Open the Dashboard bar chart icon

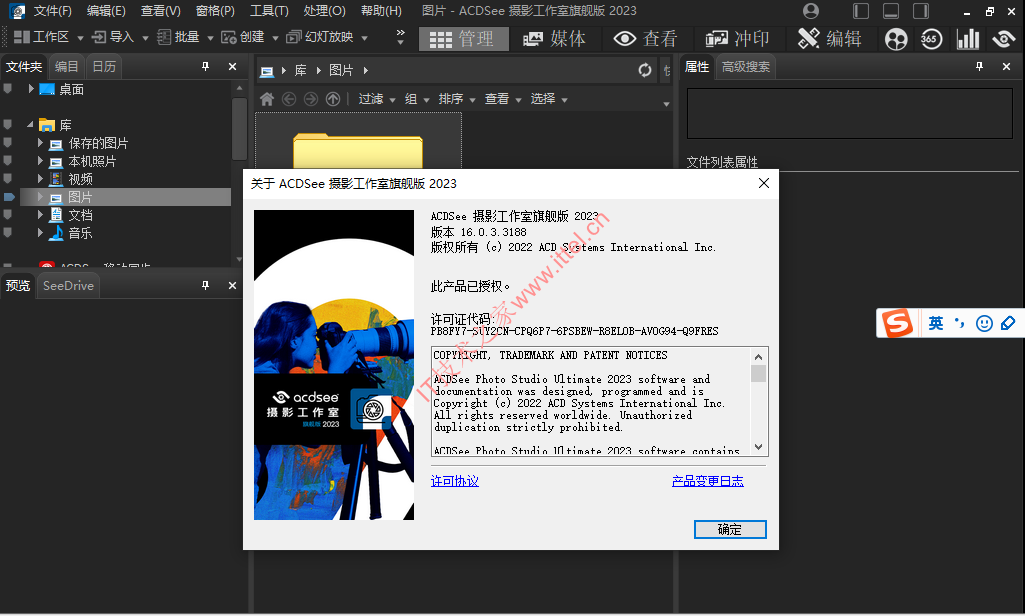(967, 39)
